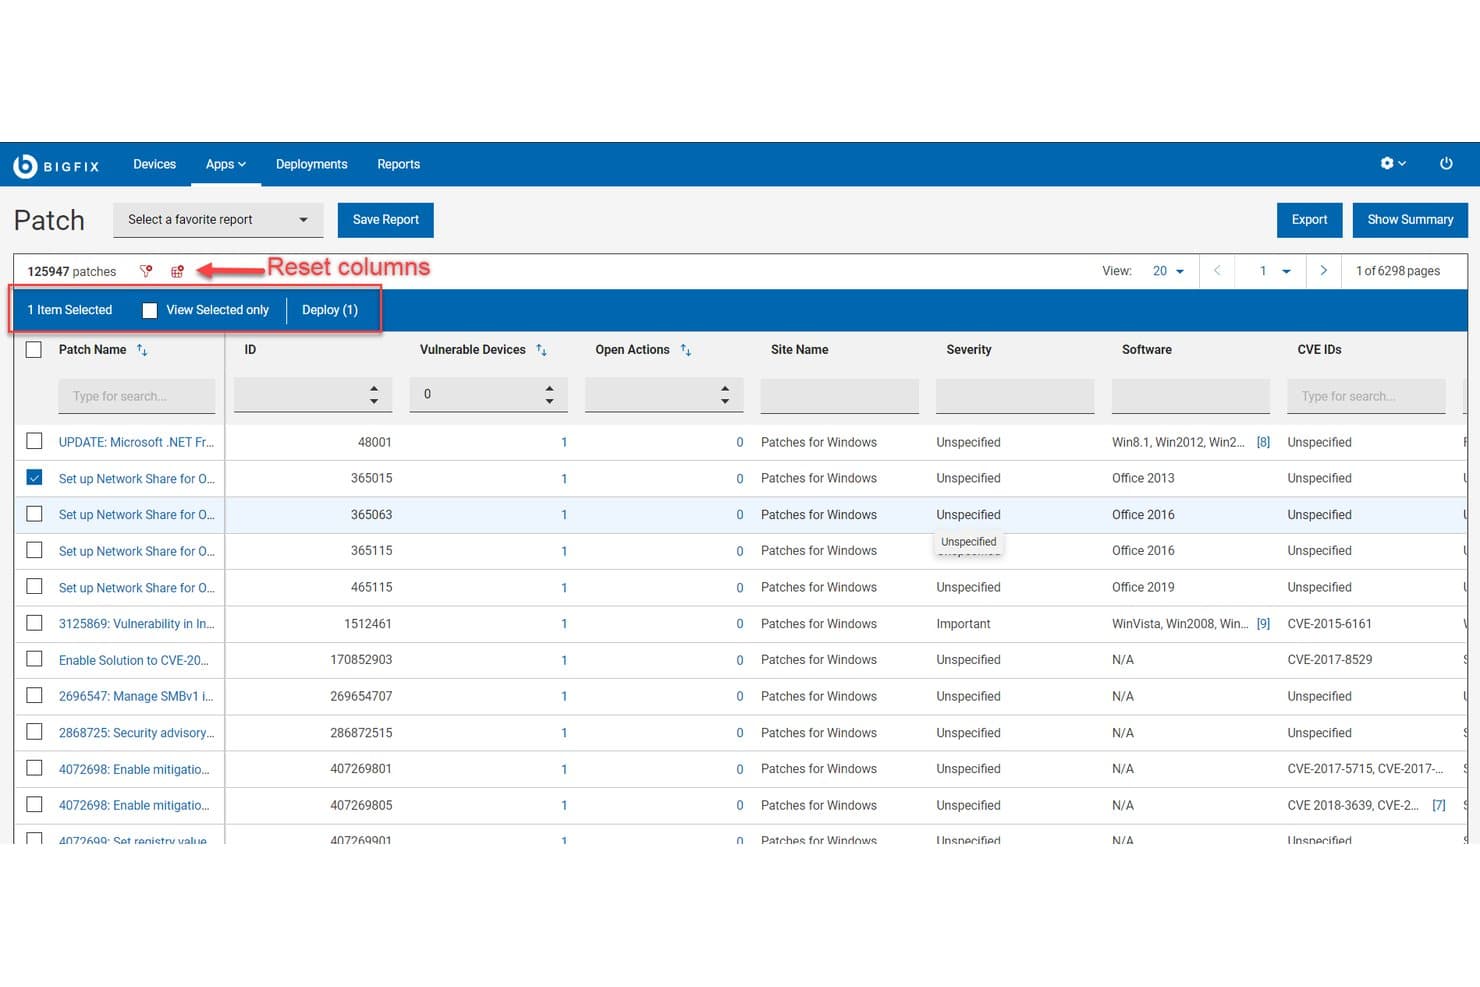This screenshot has height=987, width=1480.
Task: Open the UPDATE: Microsoft .NET Fr... patch link
Action: [136, 442]
